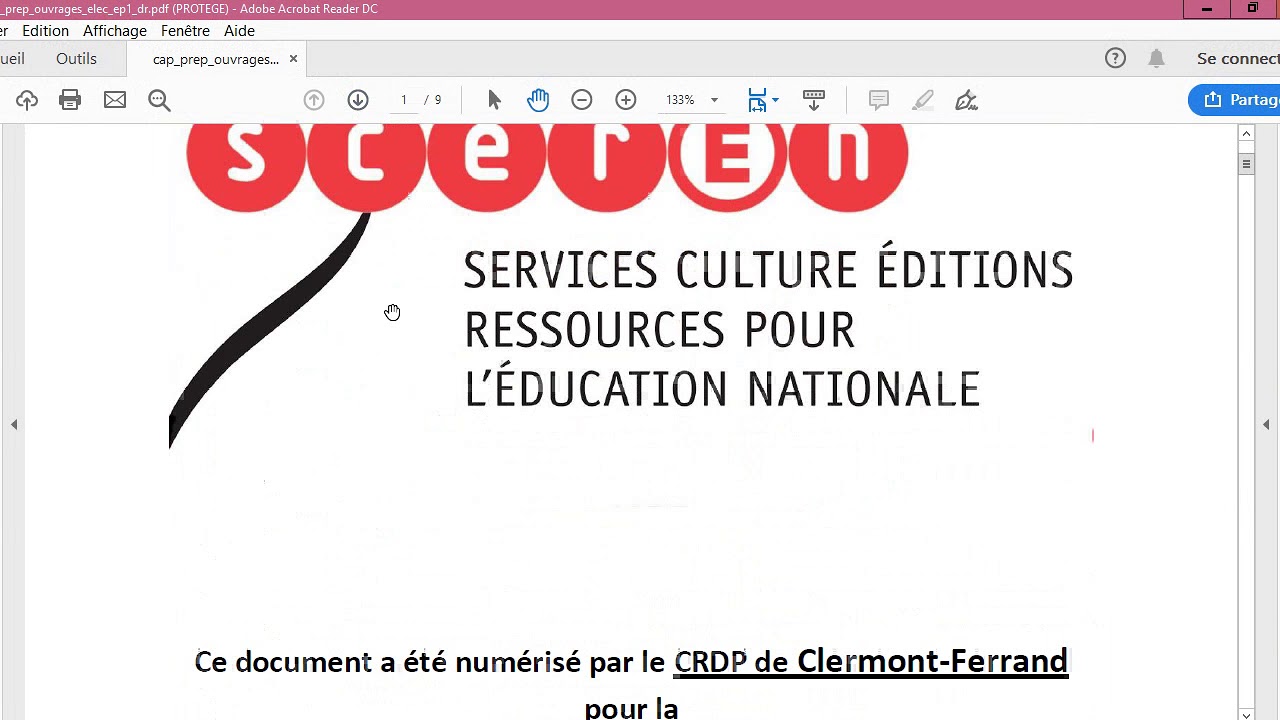Click the CRDP de Clermont-Ferrand underlined text
The height and width of the screenshot is (720, 1280).
871,661
